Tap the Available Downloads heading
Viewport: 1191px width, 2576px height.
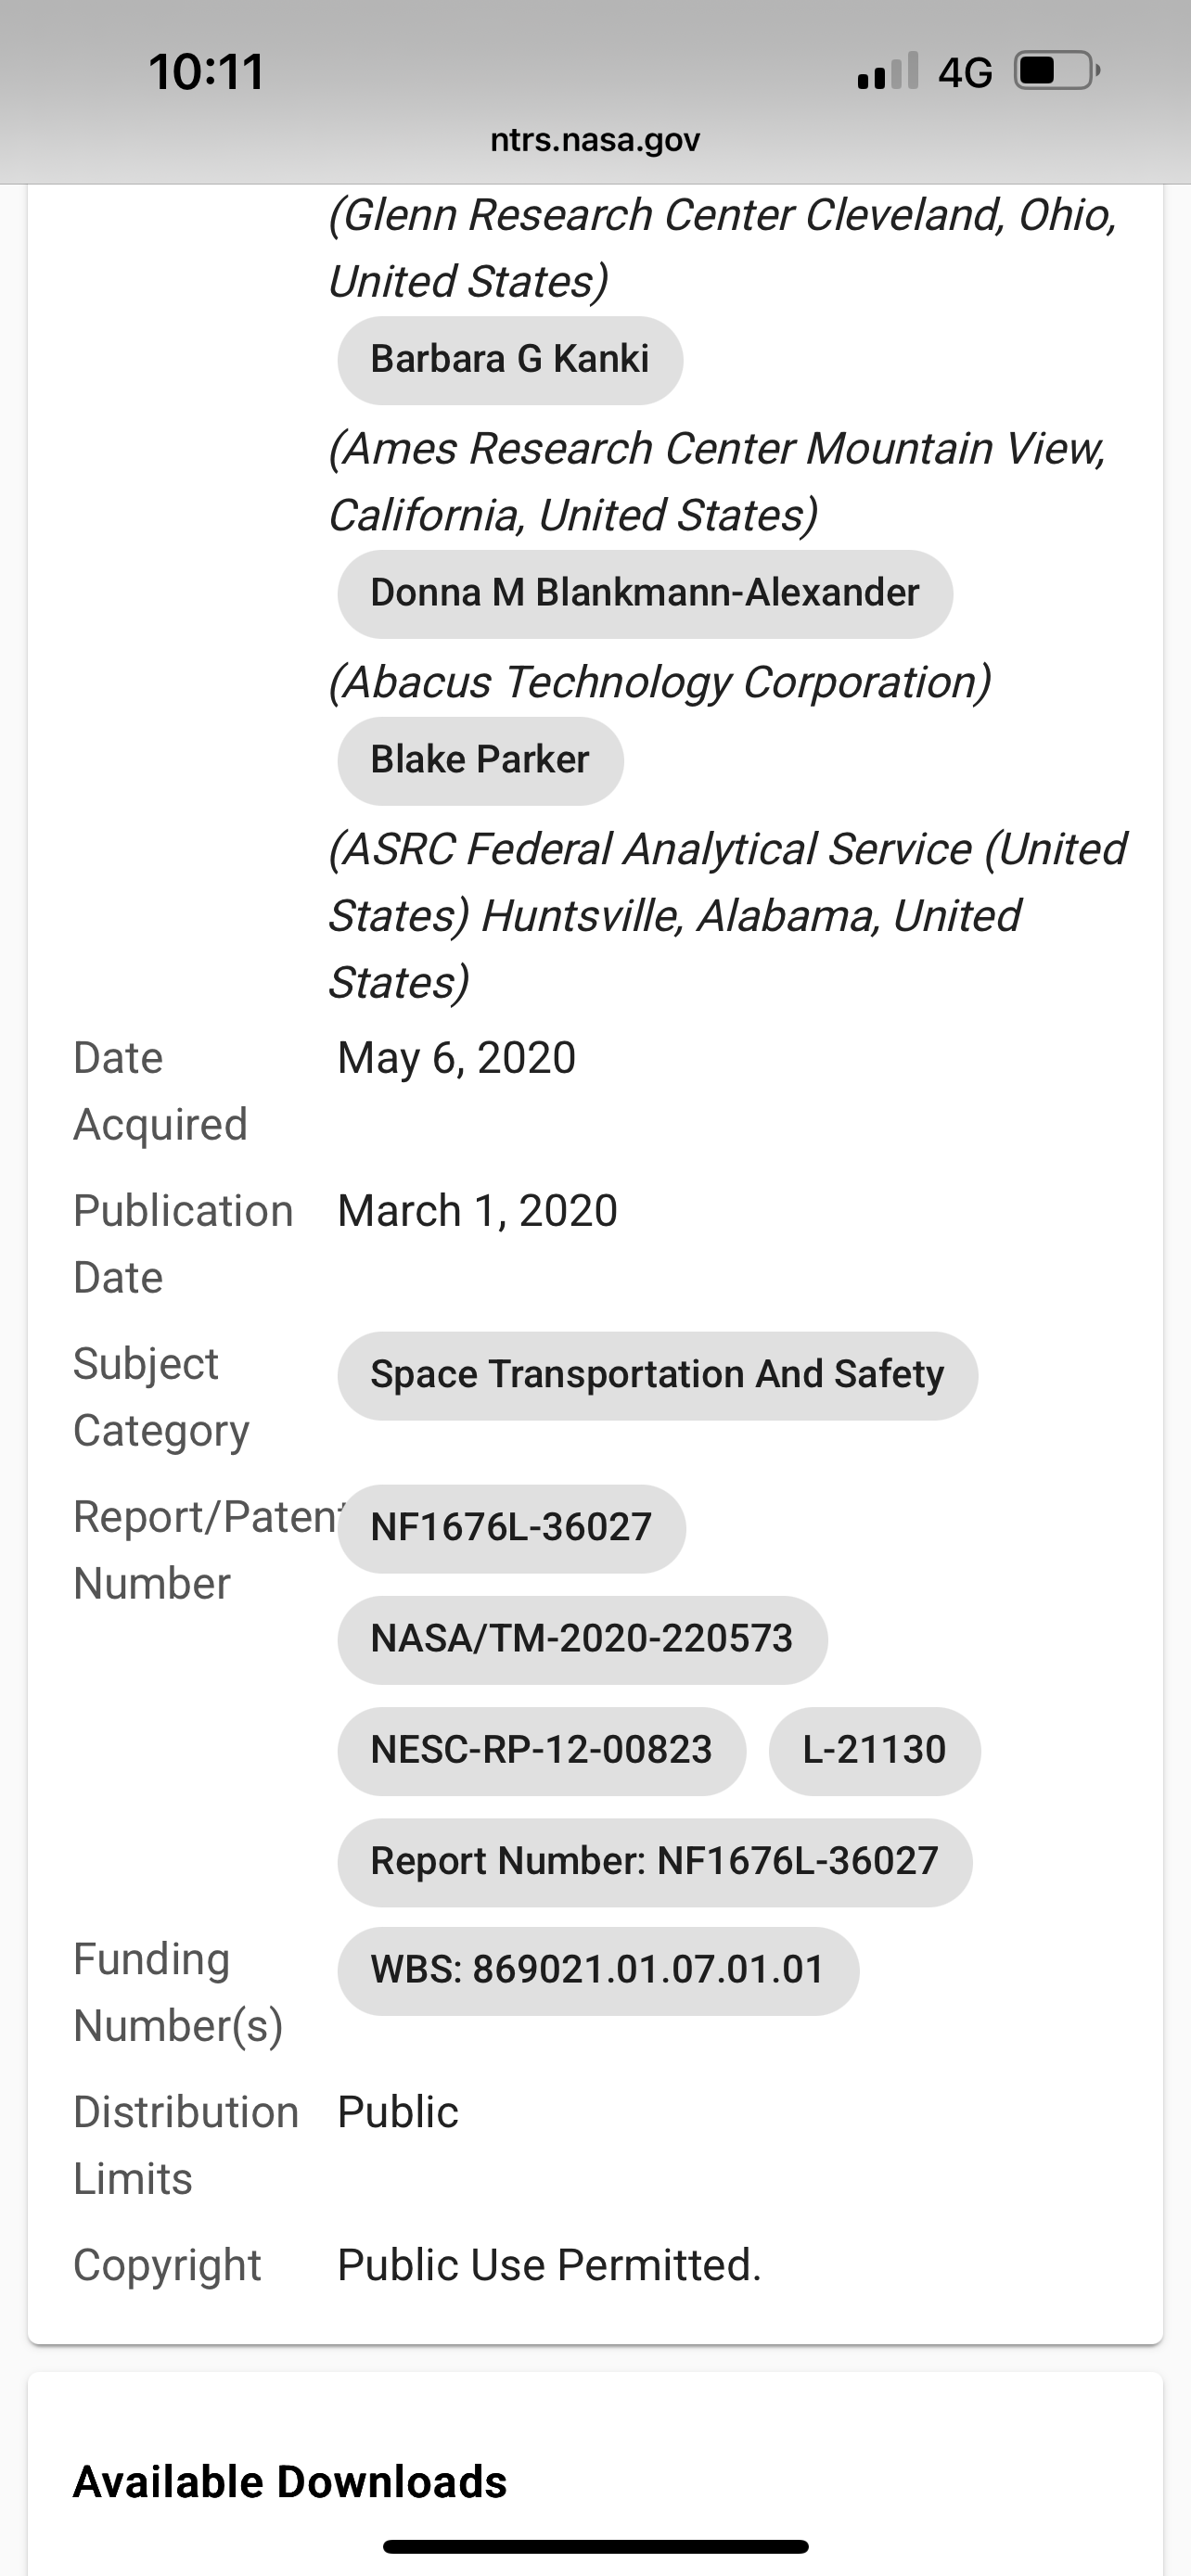click(290, 2482)
